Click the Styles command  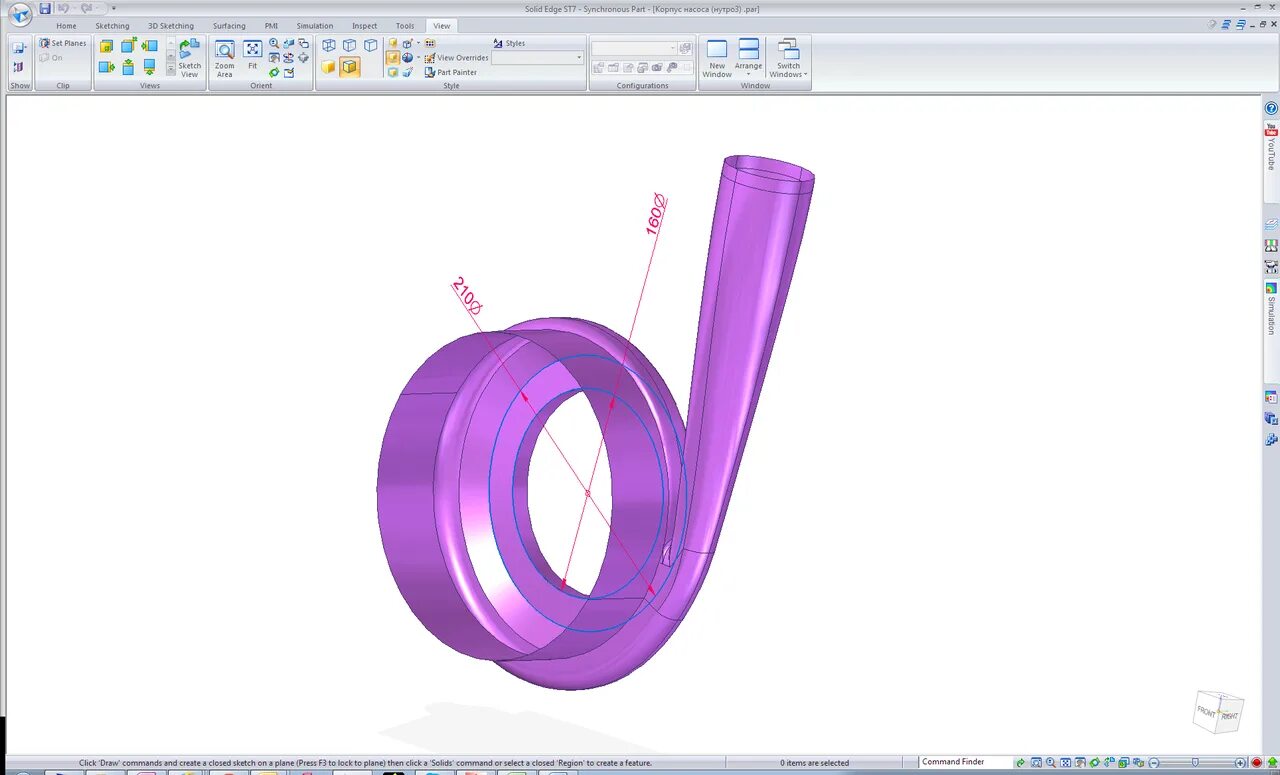508,43
